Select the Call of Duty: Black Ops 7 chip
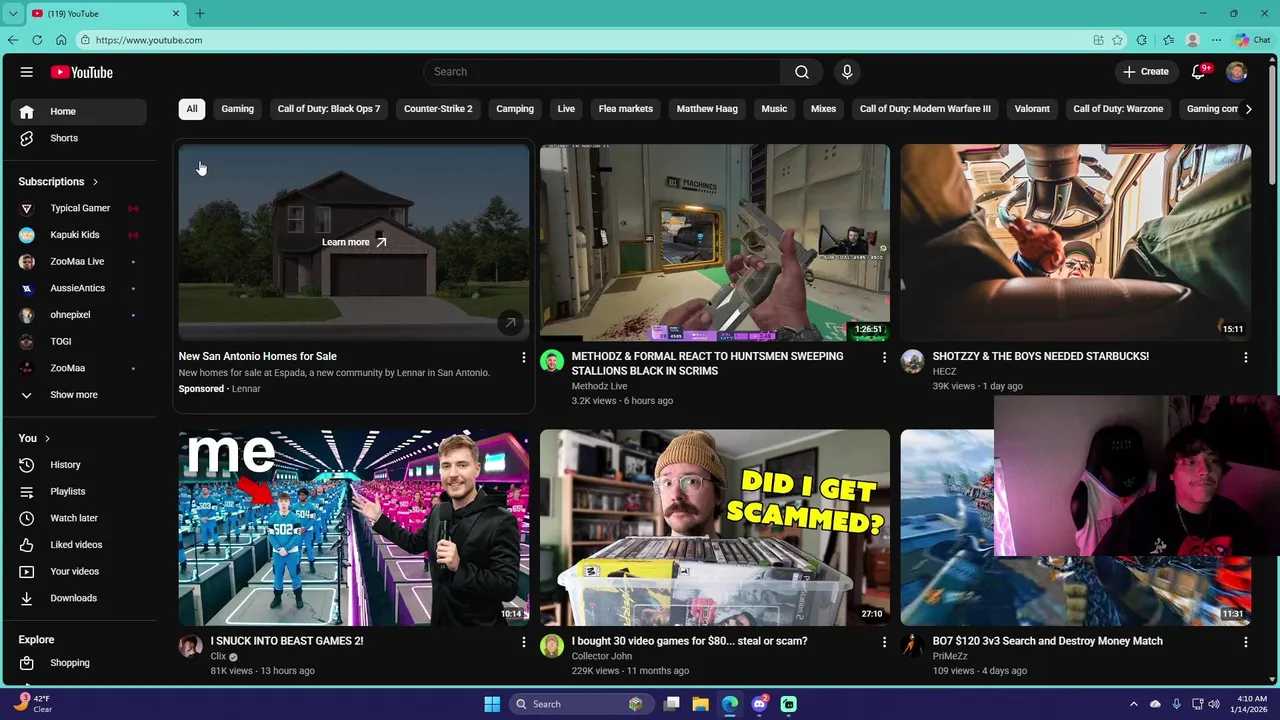Viewport: 1280px width, 720px height. point(329,109)
